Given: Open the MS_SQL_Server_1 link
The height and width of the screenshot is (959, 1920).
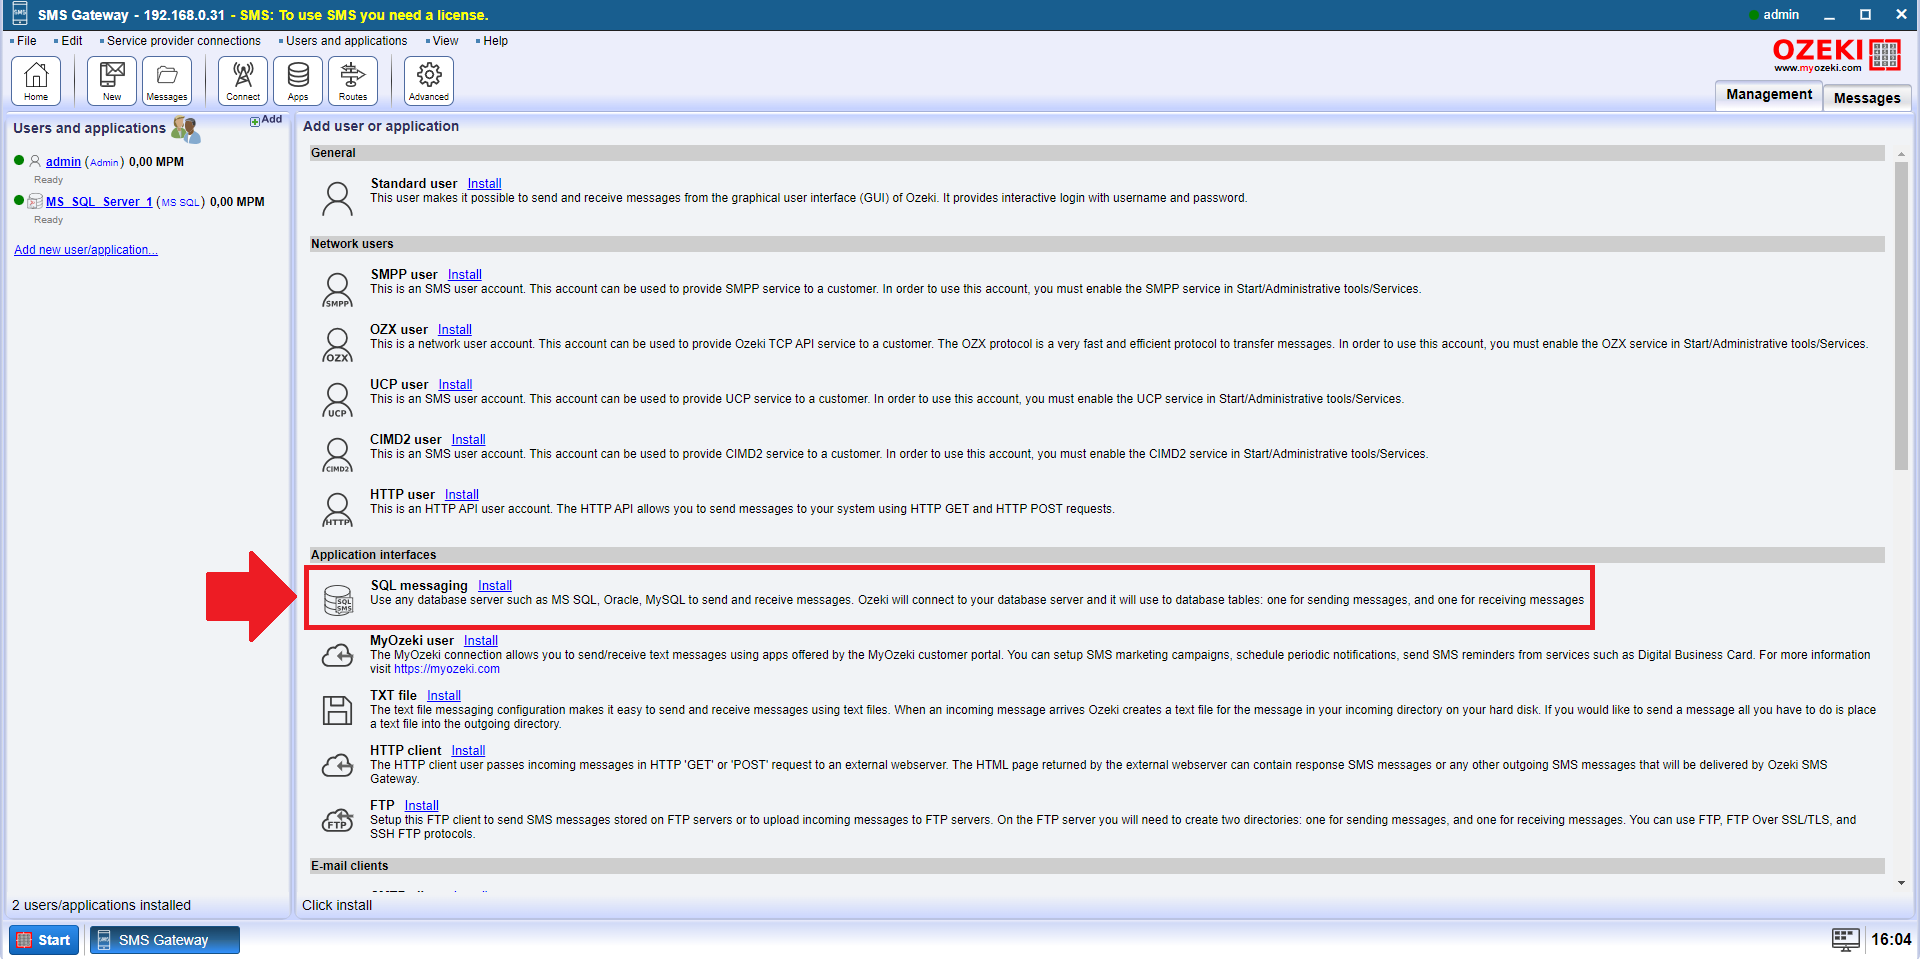Looking at the screenshot, I should pos(99,202).
